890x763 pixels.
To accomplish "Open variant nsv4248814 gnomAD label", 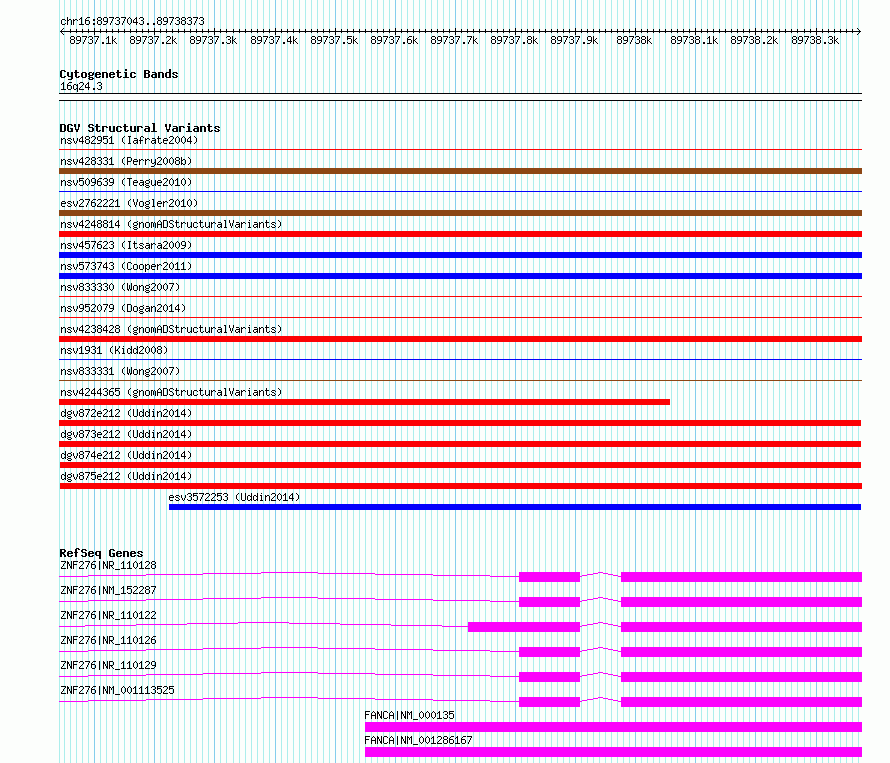I will [171, 224].
